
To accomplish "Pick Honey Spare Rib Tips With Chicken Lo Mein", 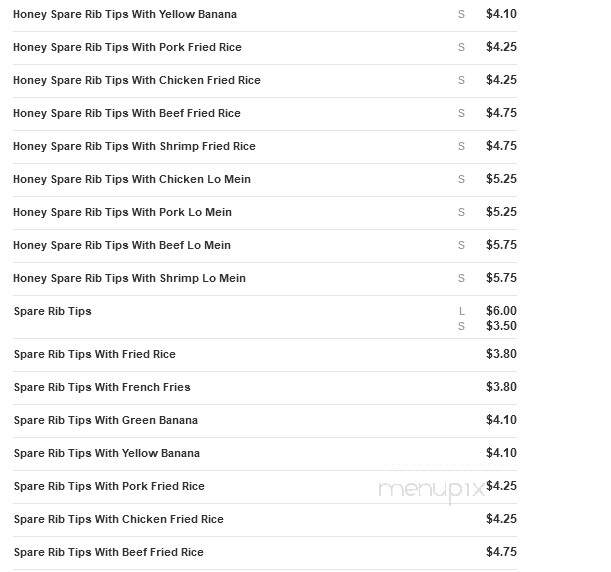I will pyautogui.click(x=132, y=179).
